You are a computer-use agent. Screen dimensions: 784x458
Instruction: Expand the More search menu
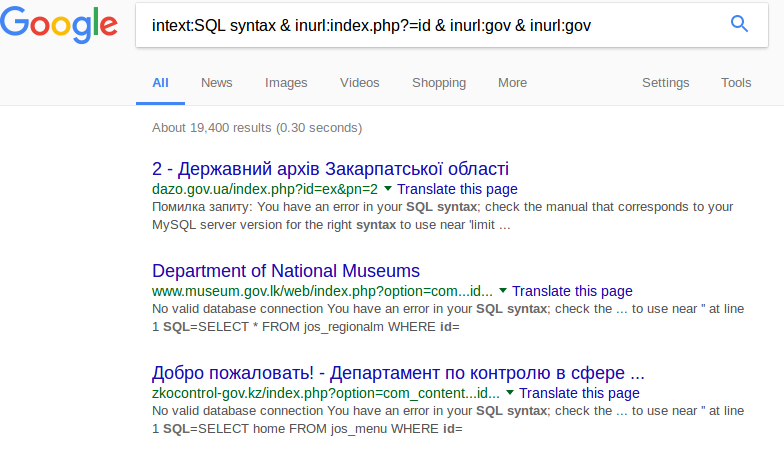pyautogui.click(x=512, y=82)
